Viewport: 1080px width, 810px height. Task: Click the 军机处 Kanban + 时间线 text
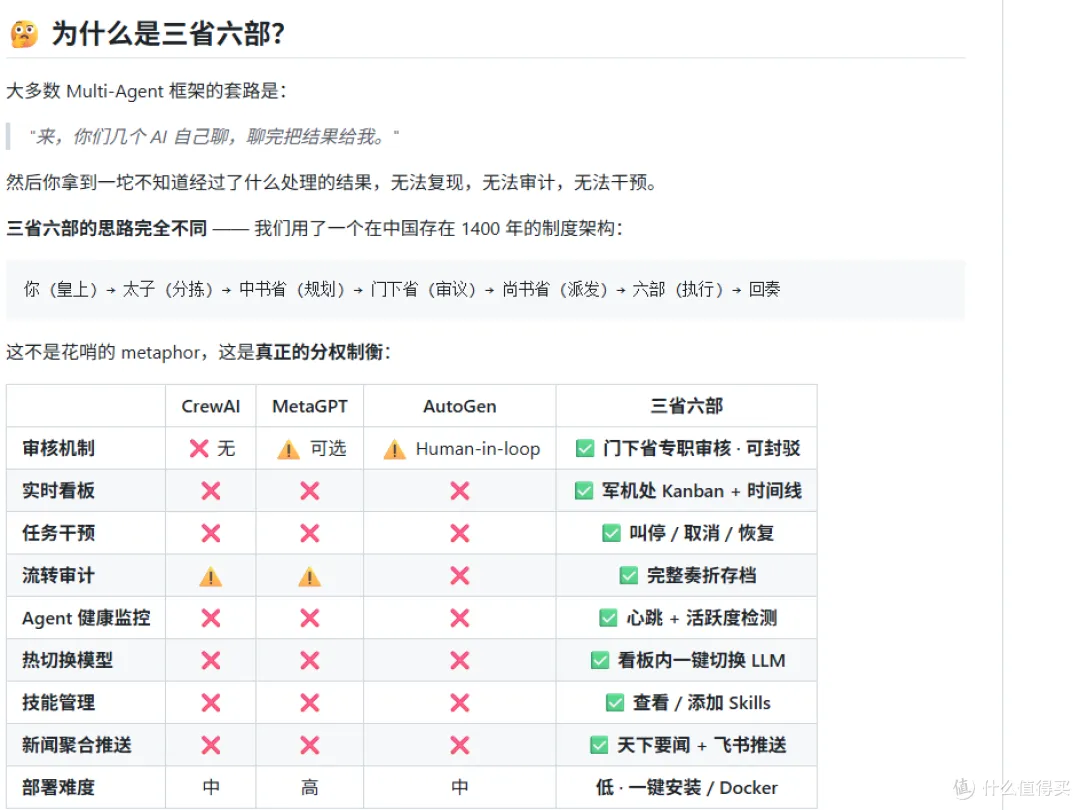coord(702,491)
